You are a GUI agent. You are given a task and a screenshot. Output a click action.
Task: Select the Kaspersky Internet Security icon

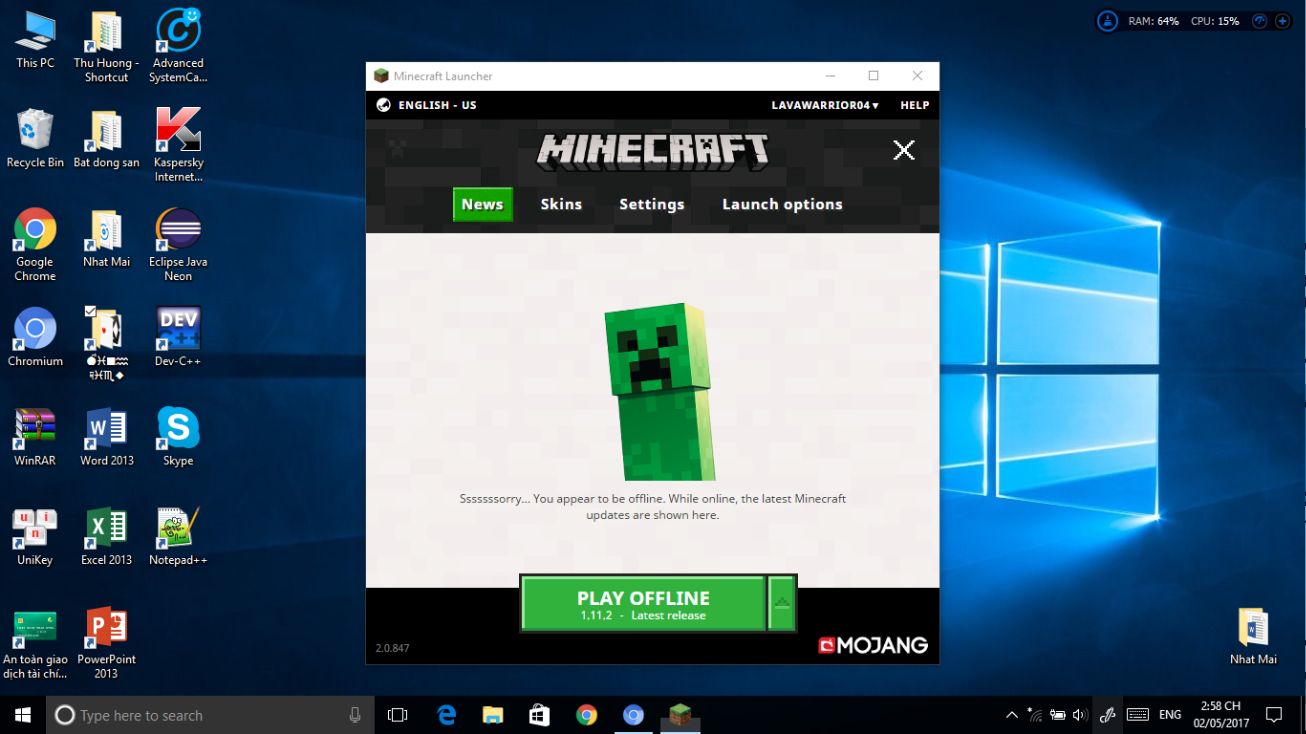(178, 145)
